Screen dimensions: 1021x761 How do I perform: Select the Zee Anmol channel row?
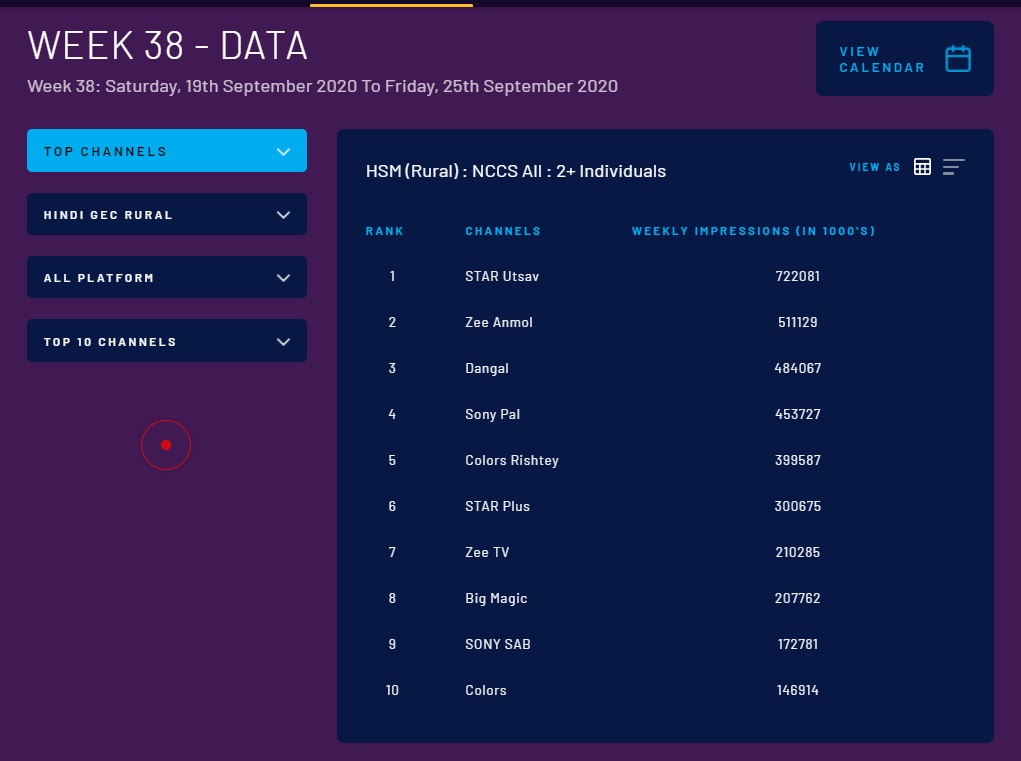click(x=499, y=322)
